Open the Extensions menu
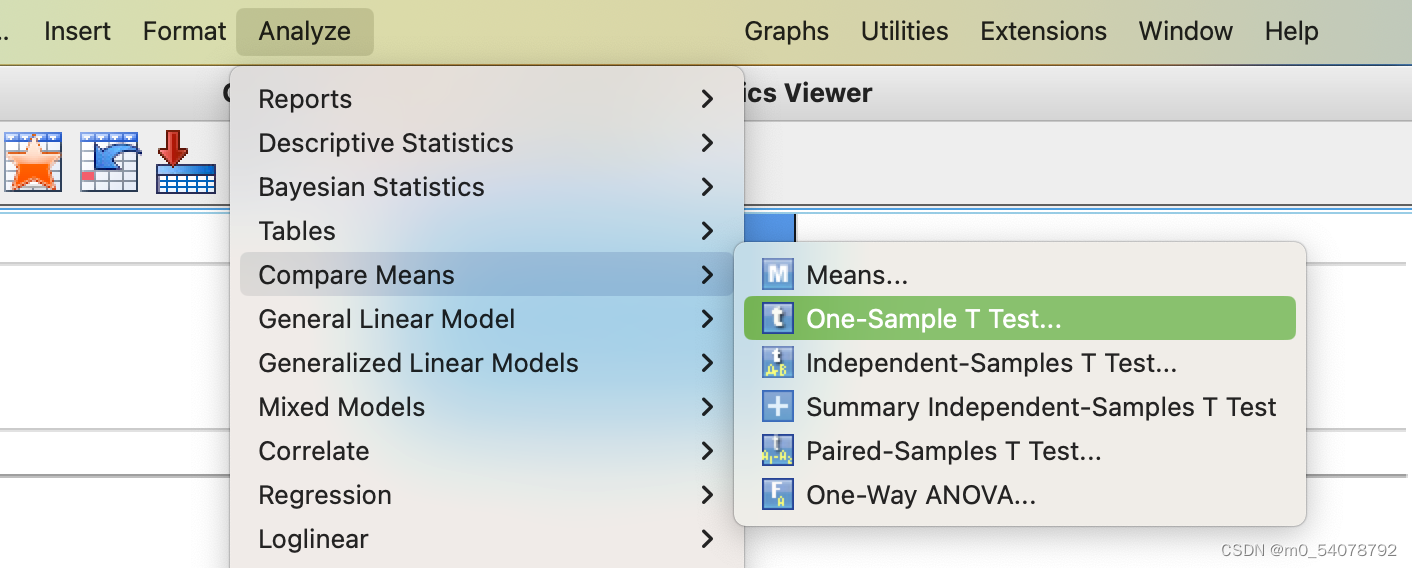Image resolution: width=1412 pixels, height=568 pixels. (x=1043, y=32)
